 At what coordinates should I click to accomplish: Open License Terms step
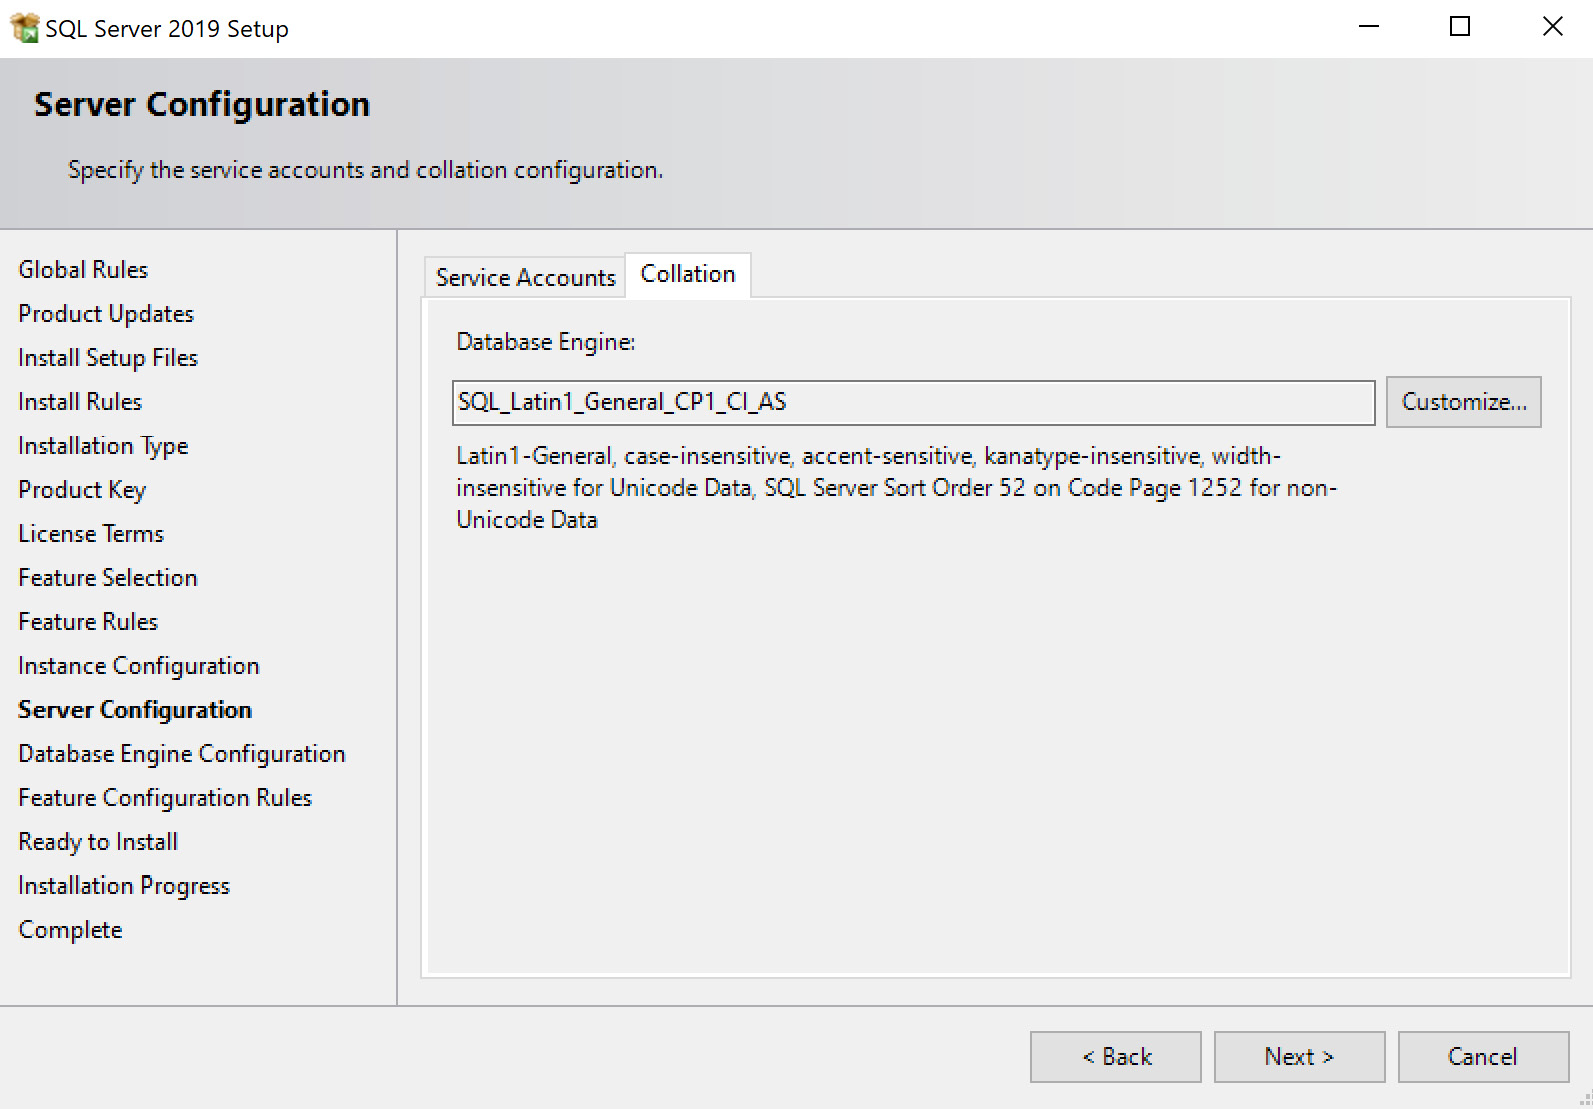pyautogui.click(x=91, y=534)
